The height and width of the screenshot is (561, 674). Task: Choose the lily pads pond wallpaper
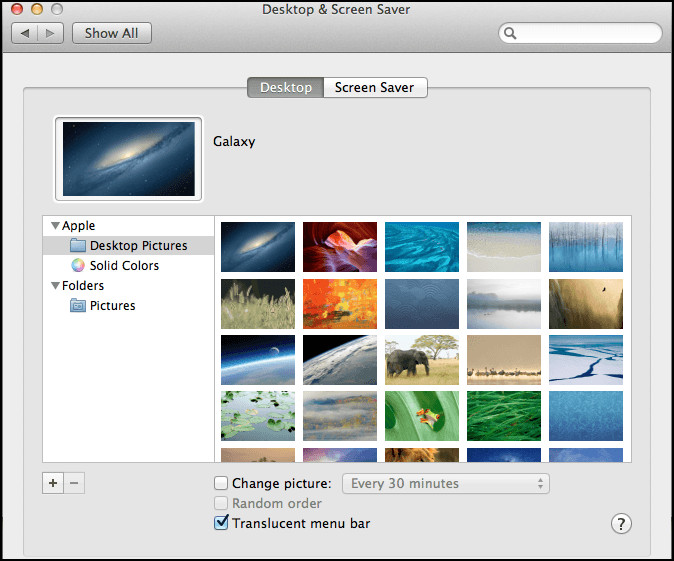point(258,416)
